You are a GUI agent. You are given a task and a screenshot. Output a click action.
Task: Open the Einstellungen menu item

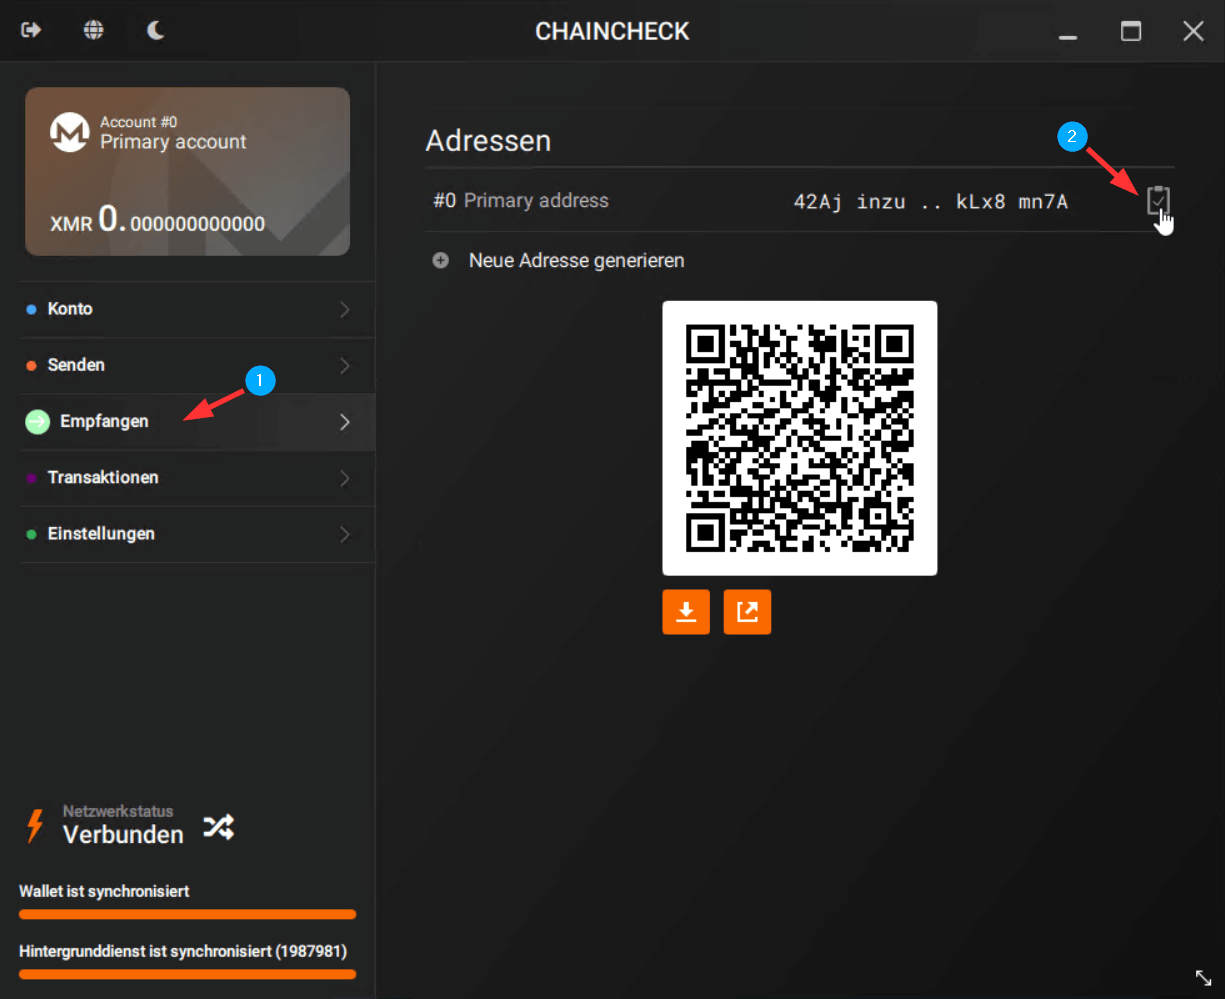197,534
